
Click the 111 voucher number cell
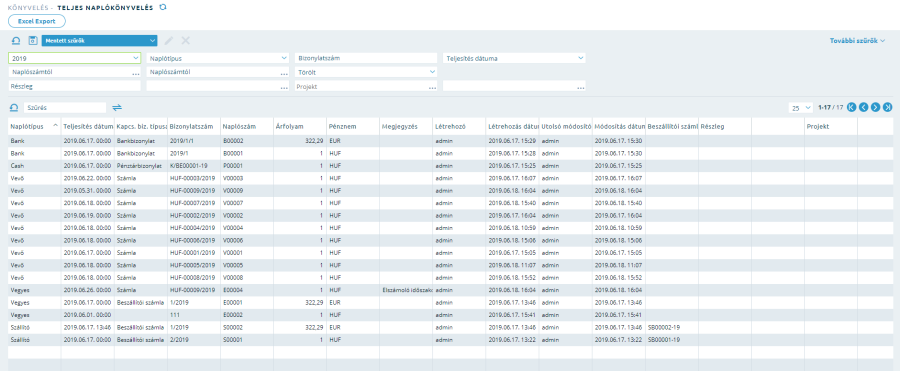[x=193, y=315]
